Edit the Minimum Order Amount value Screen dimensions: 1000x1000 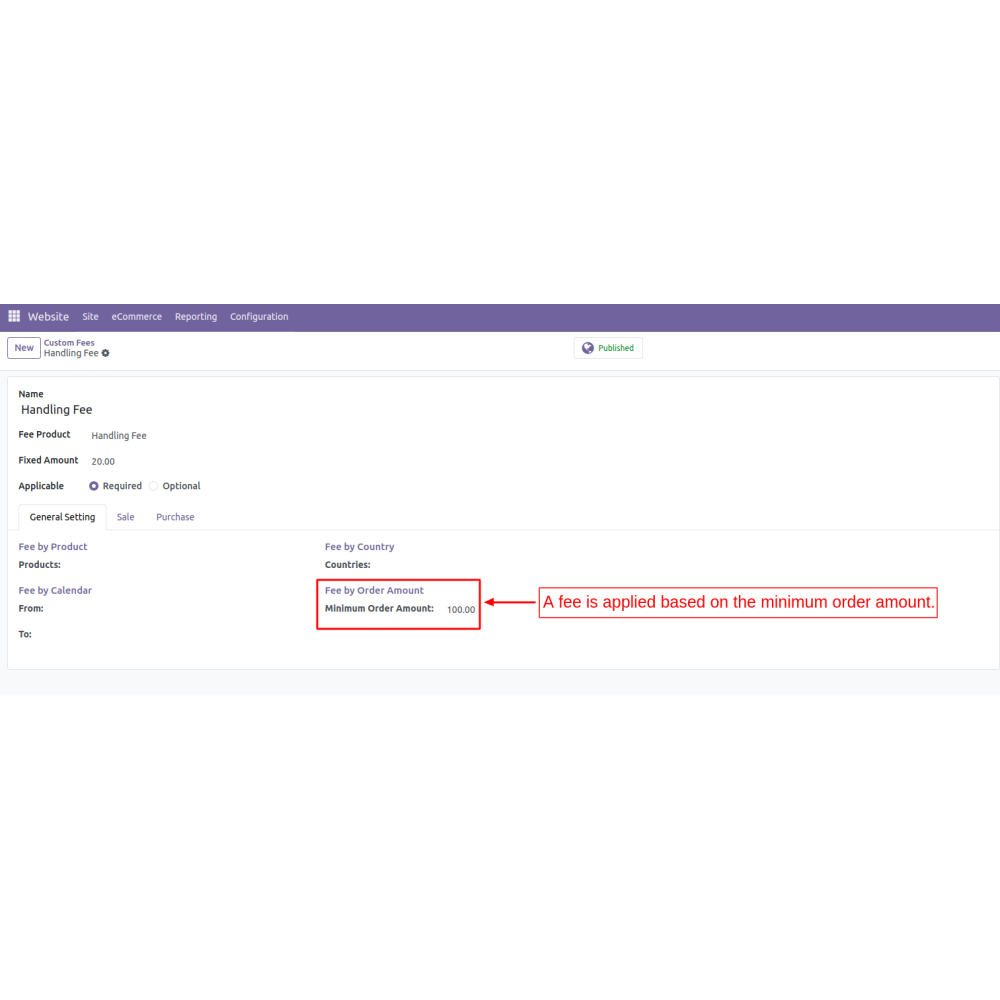coord(461,609)
